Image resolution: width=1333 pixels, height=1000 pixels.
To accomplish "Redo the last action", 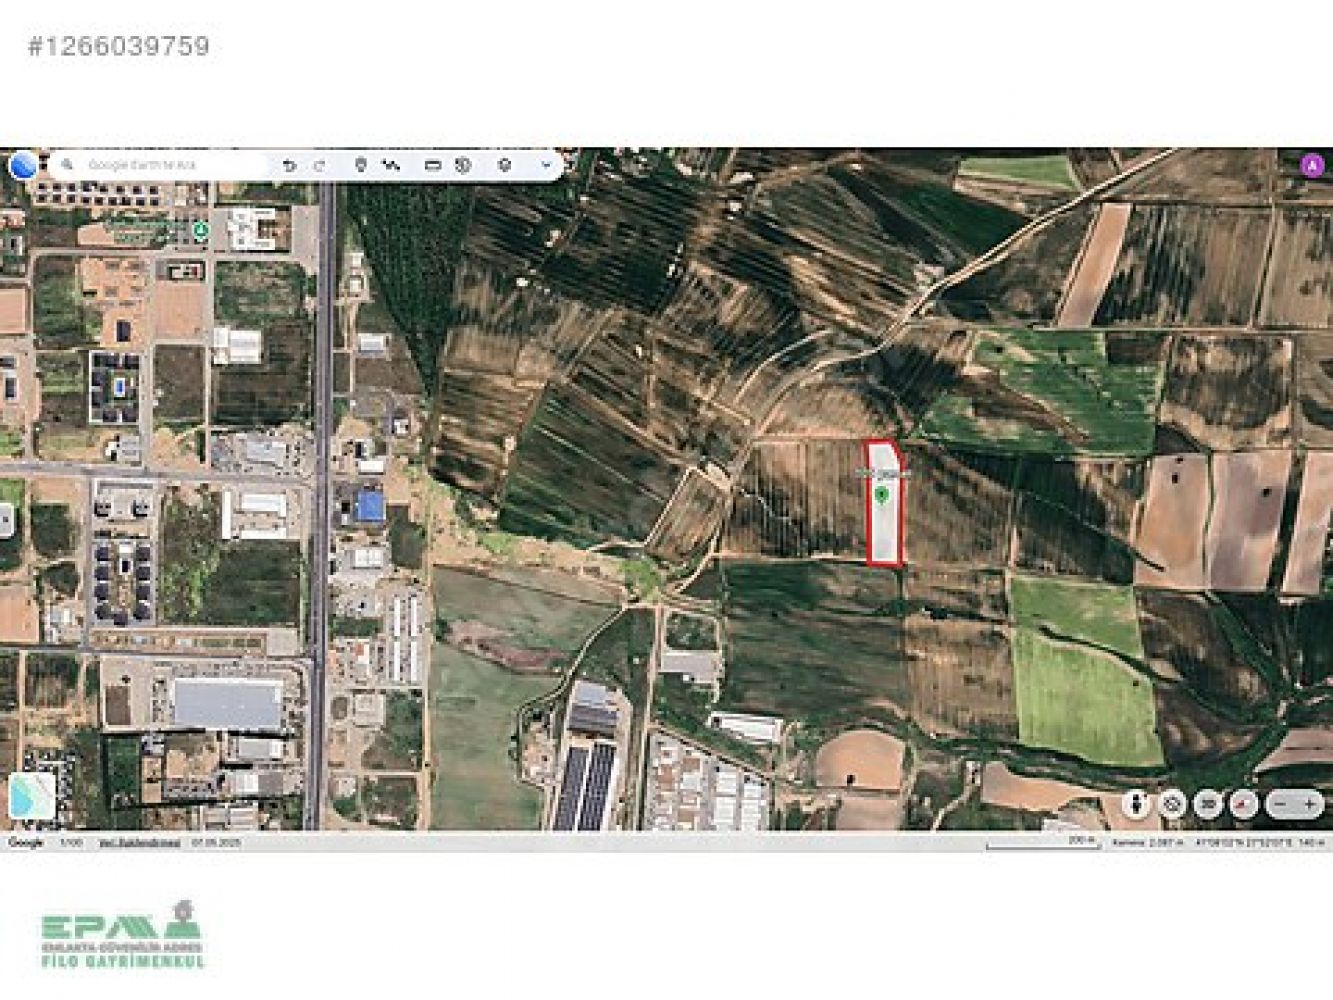I will click(319, 165).
